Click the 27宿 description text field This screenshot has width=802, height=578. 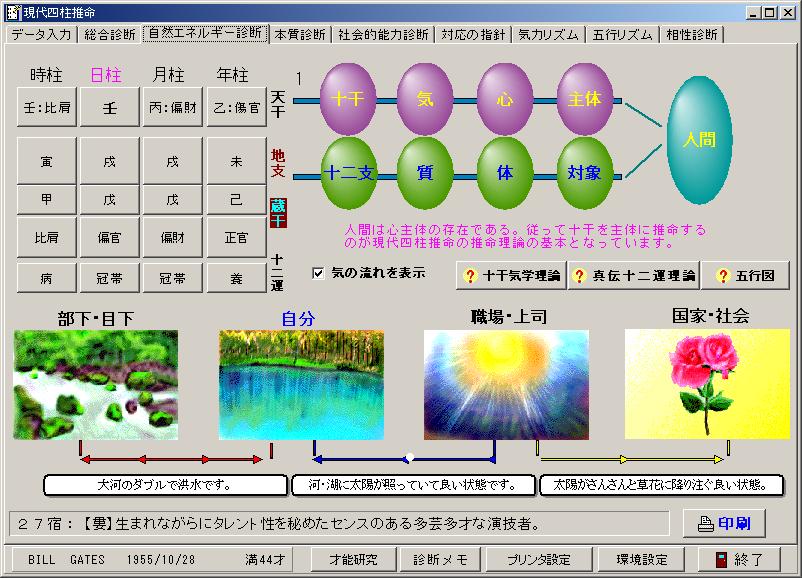click(339, 523)
